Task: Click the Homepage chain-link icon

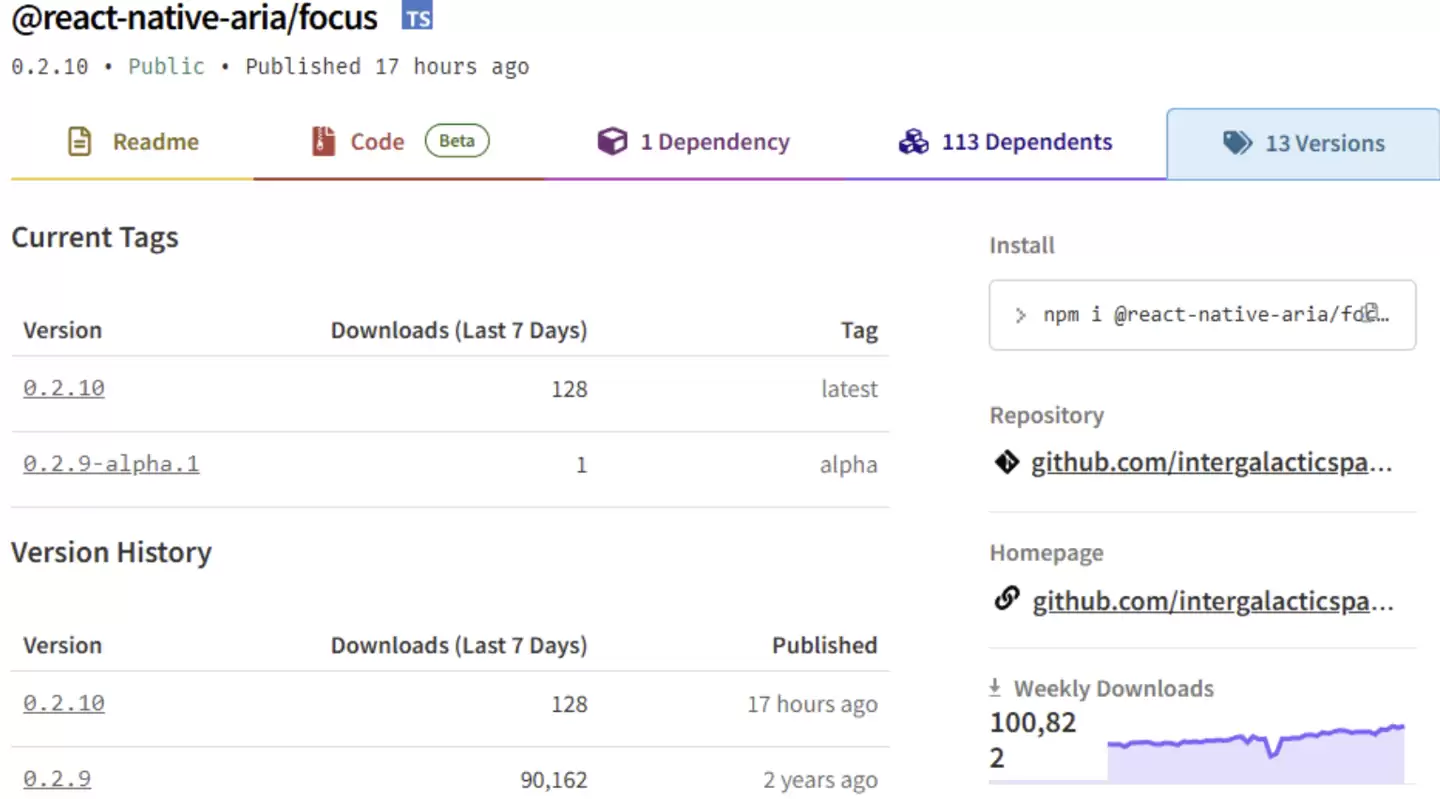Action: [x=1006, y=599]
